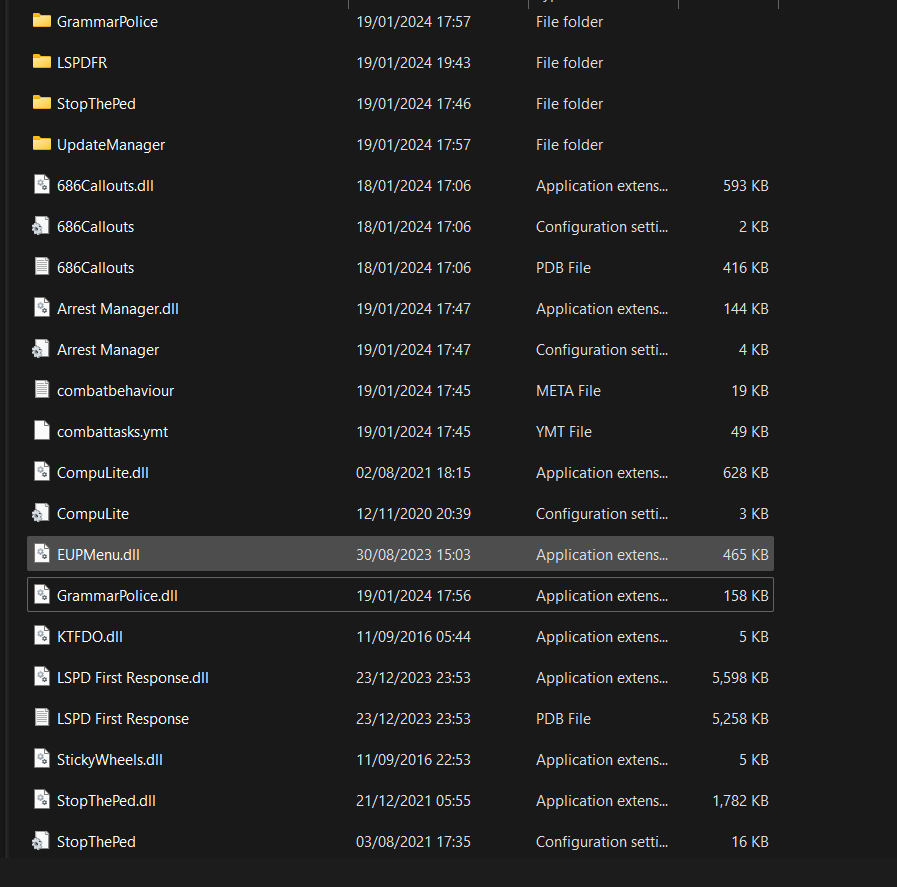This screenshot has height=887, width=897.
Task: Select the LSPDFR folder icon
Action: tap(41, 62)
